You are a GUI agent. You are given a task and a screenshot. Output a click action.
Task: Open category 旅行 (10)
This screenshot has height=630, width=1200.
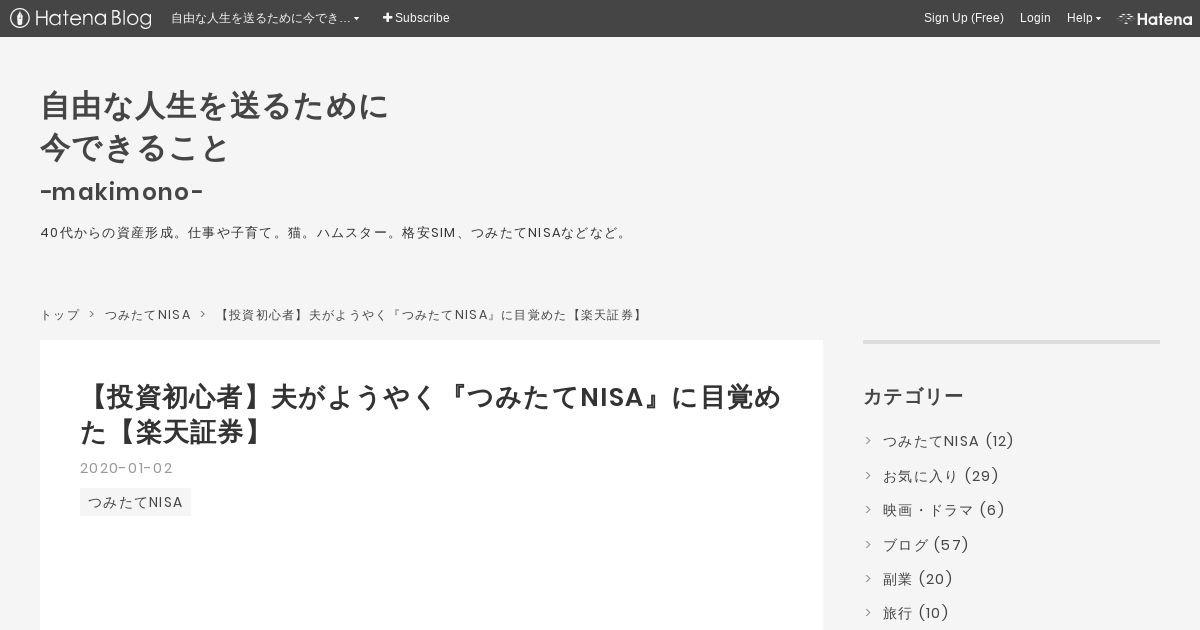tap(916, 613)
